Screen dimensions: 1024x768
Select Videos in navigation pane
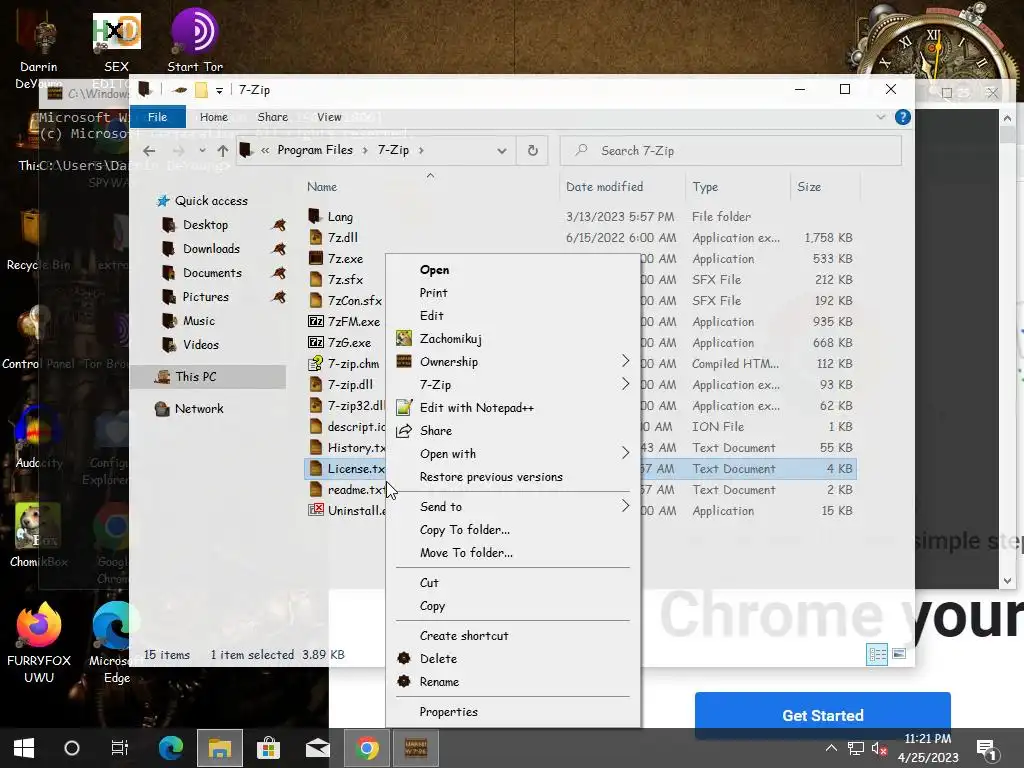pos(200,345)
